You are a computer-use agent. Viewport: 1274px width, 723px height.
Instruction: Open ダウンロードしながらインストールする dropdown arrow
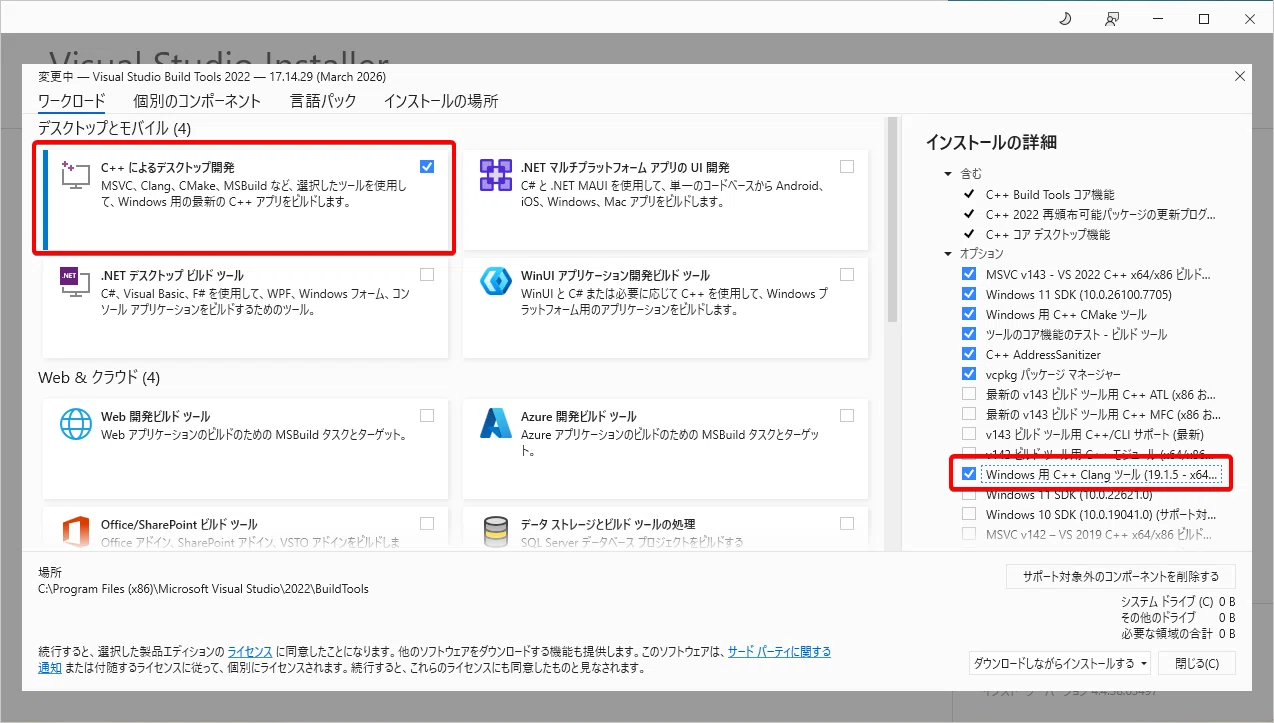click(1144, 664)
